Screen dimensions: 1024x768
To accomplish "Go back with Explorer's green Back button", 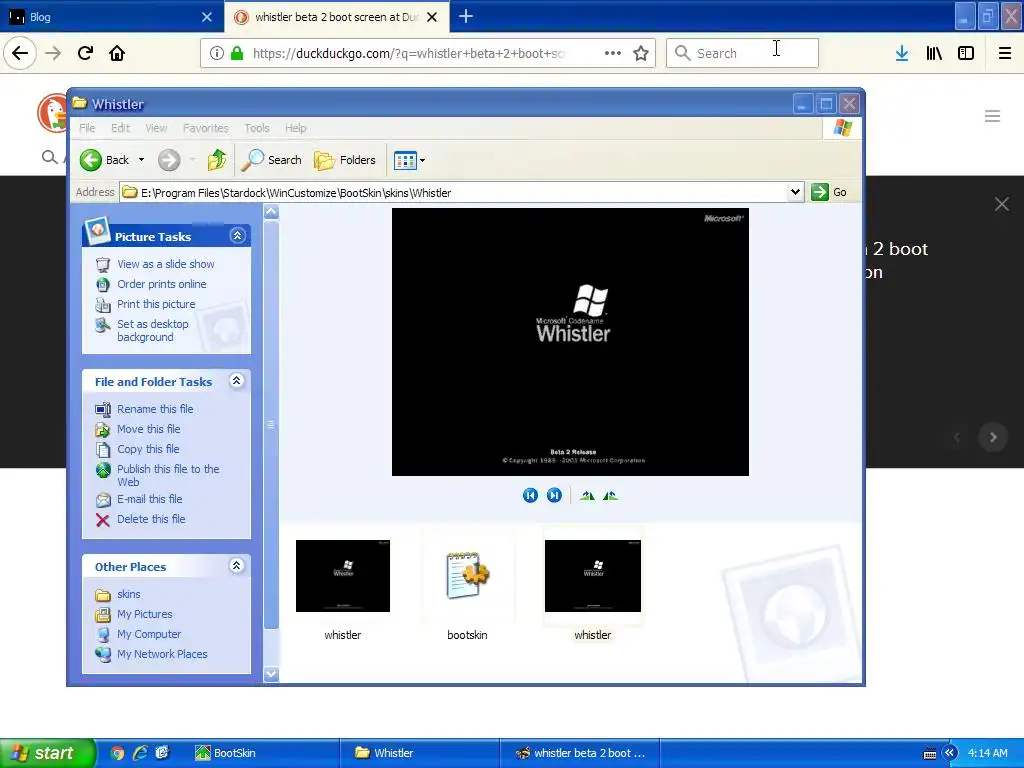I will [x=104, y=160].
